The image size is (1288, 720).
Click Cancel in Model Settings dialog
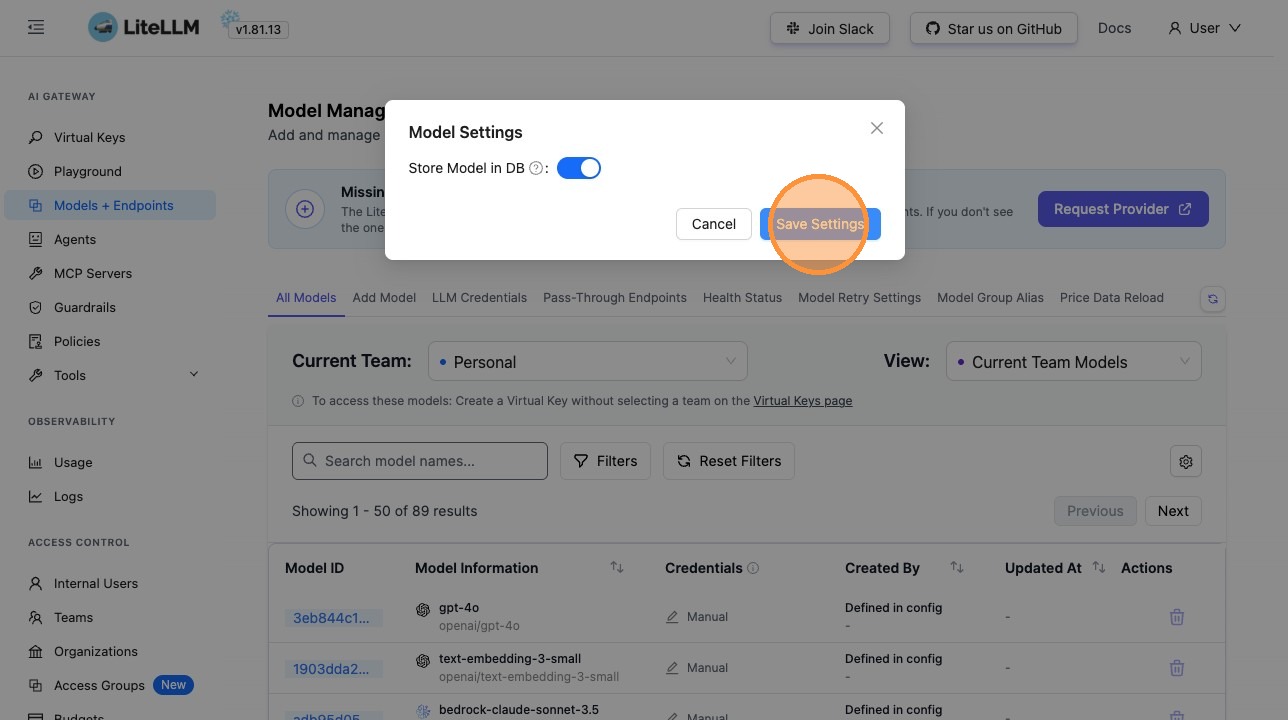pyautogui.click(x=713, y=224)
